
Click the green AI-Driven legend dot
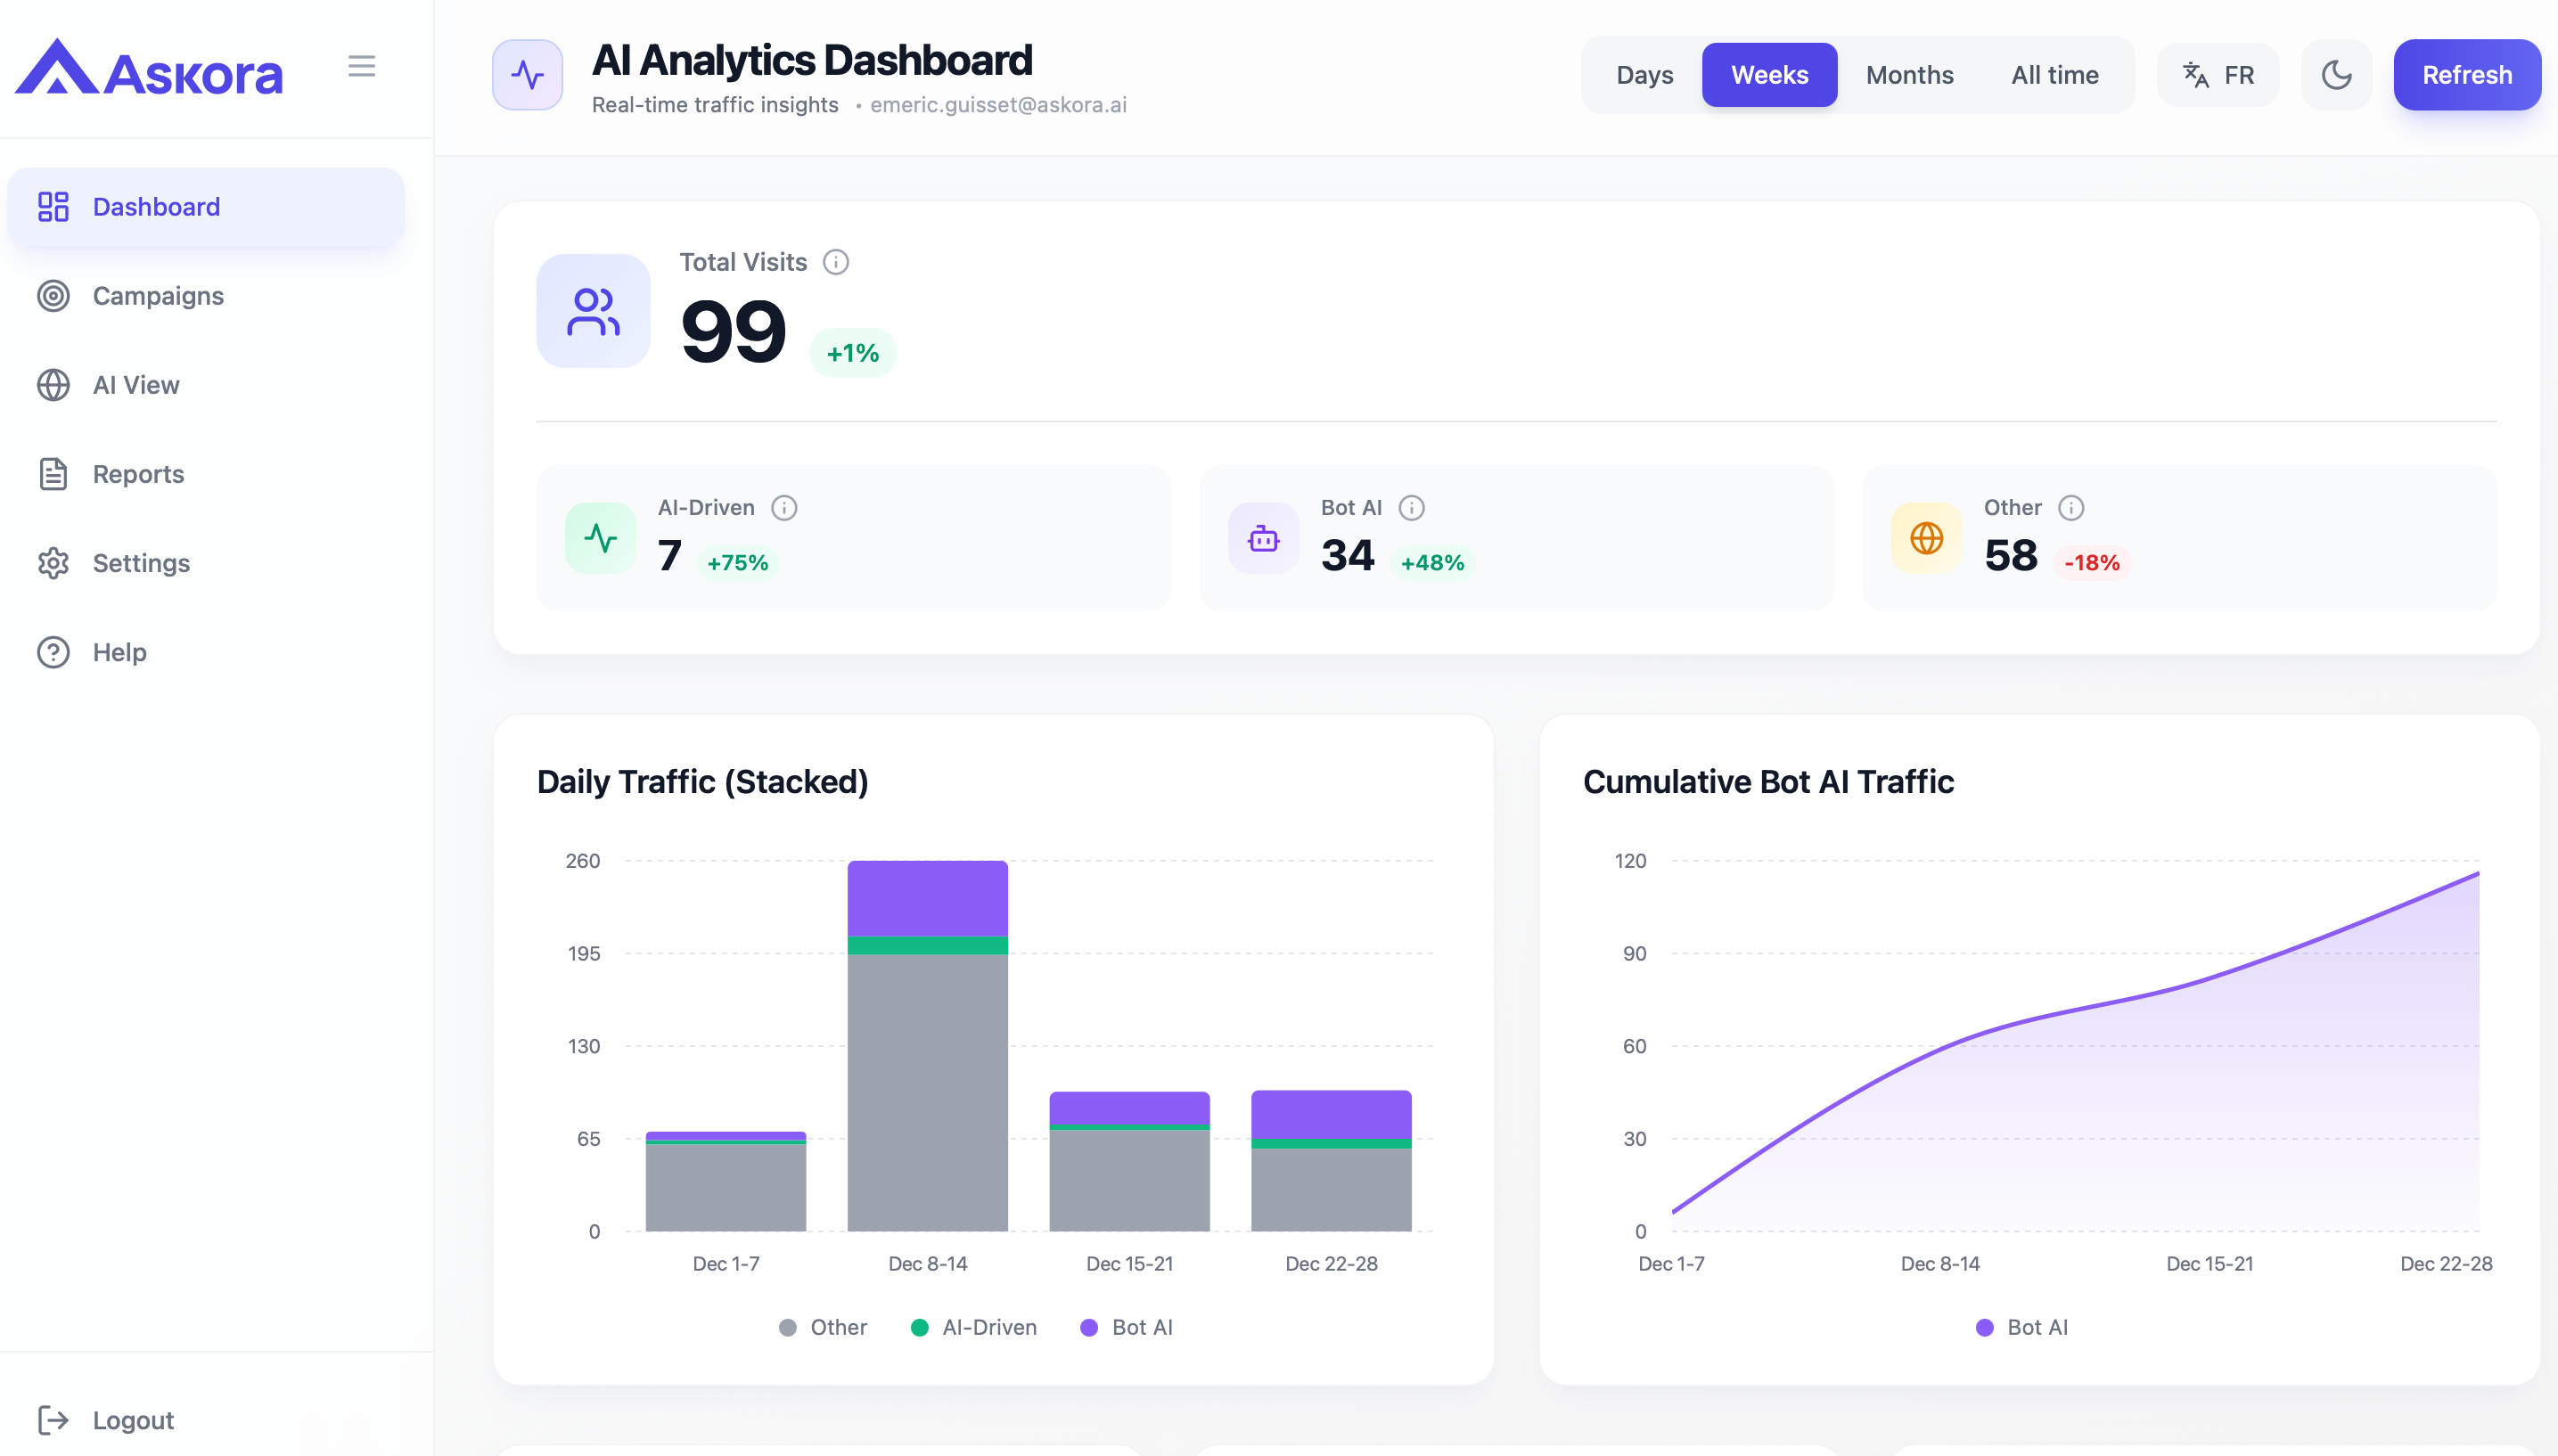[921, 1327]
